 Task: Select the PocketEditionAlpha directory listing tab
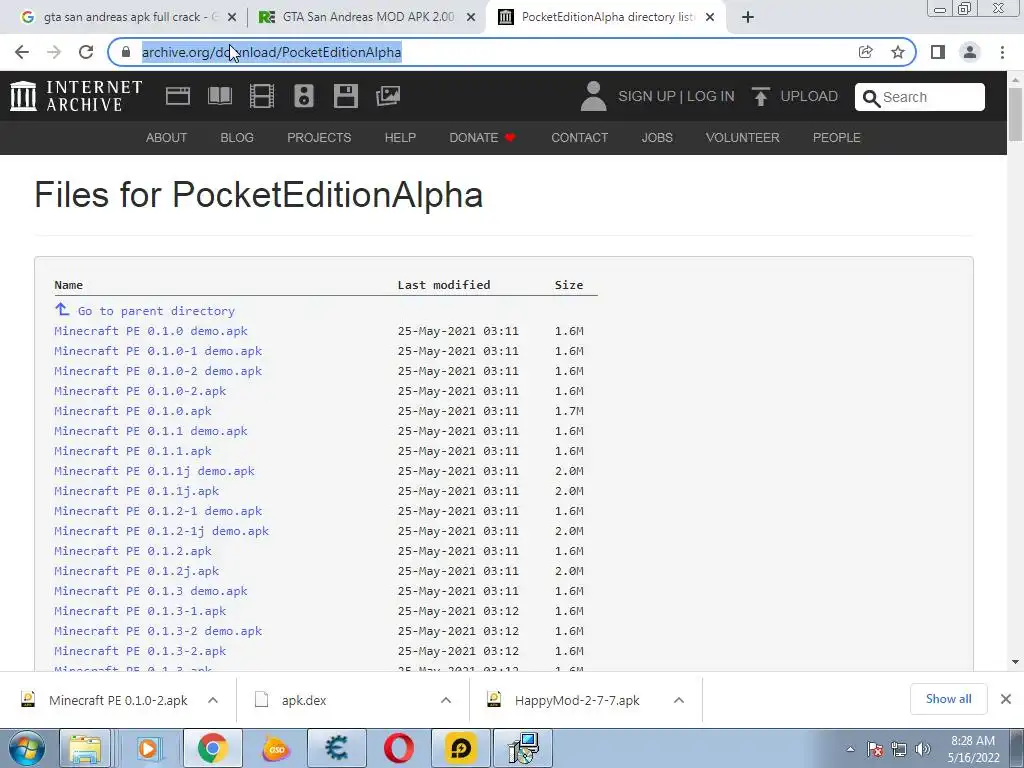click(x=606, y=18)
